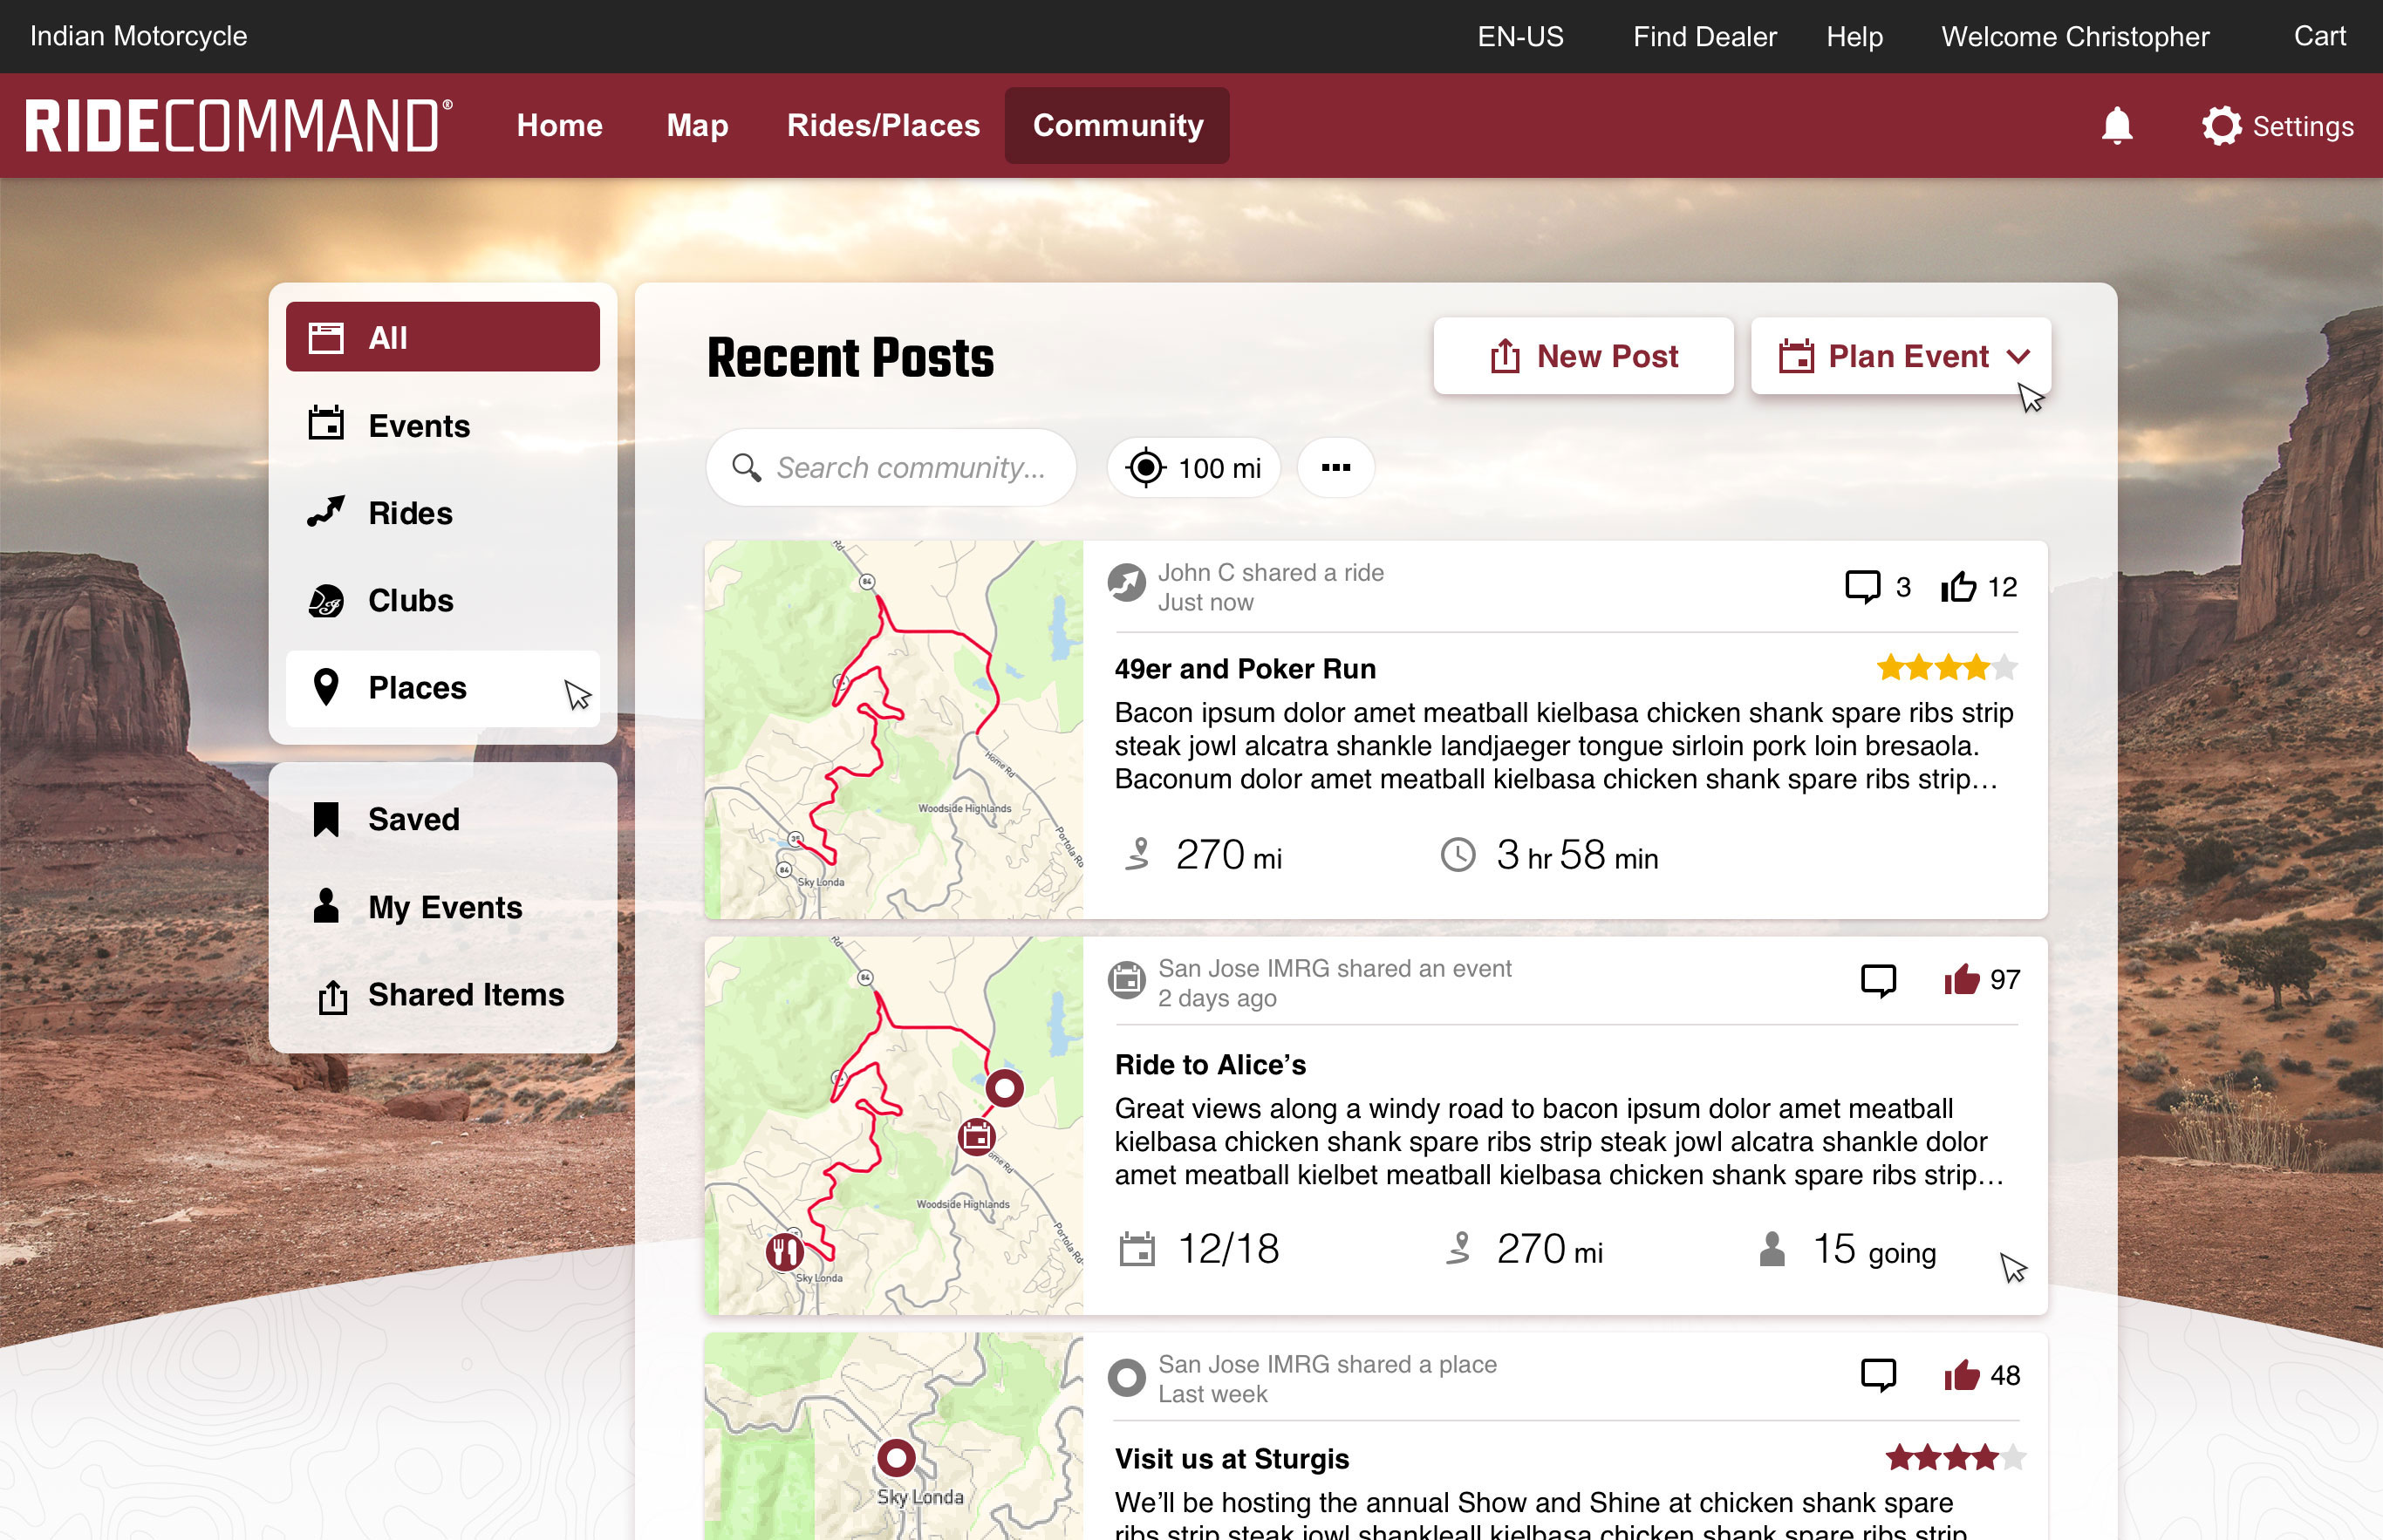The width and height of the screenshot is (2383, 1540).
Task: Click the place marker at Sky Londa map
Action: coord(896,1457)
